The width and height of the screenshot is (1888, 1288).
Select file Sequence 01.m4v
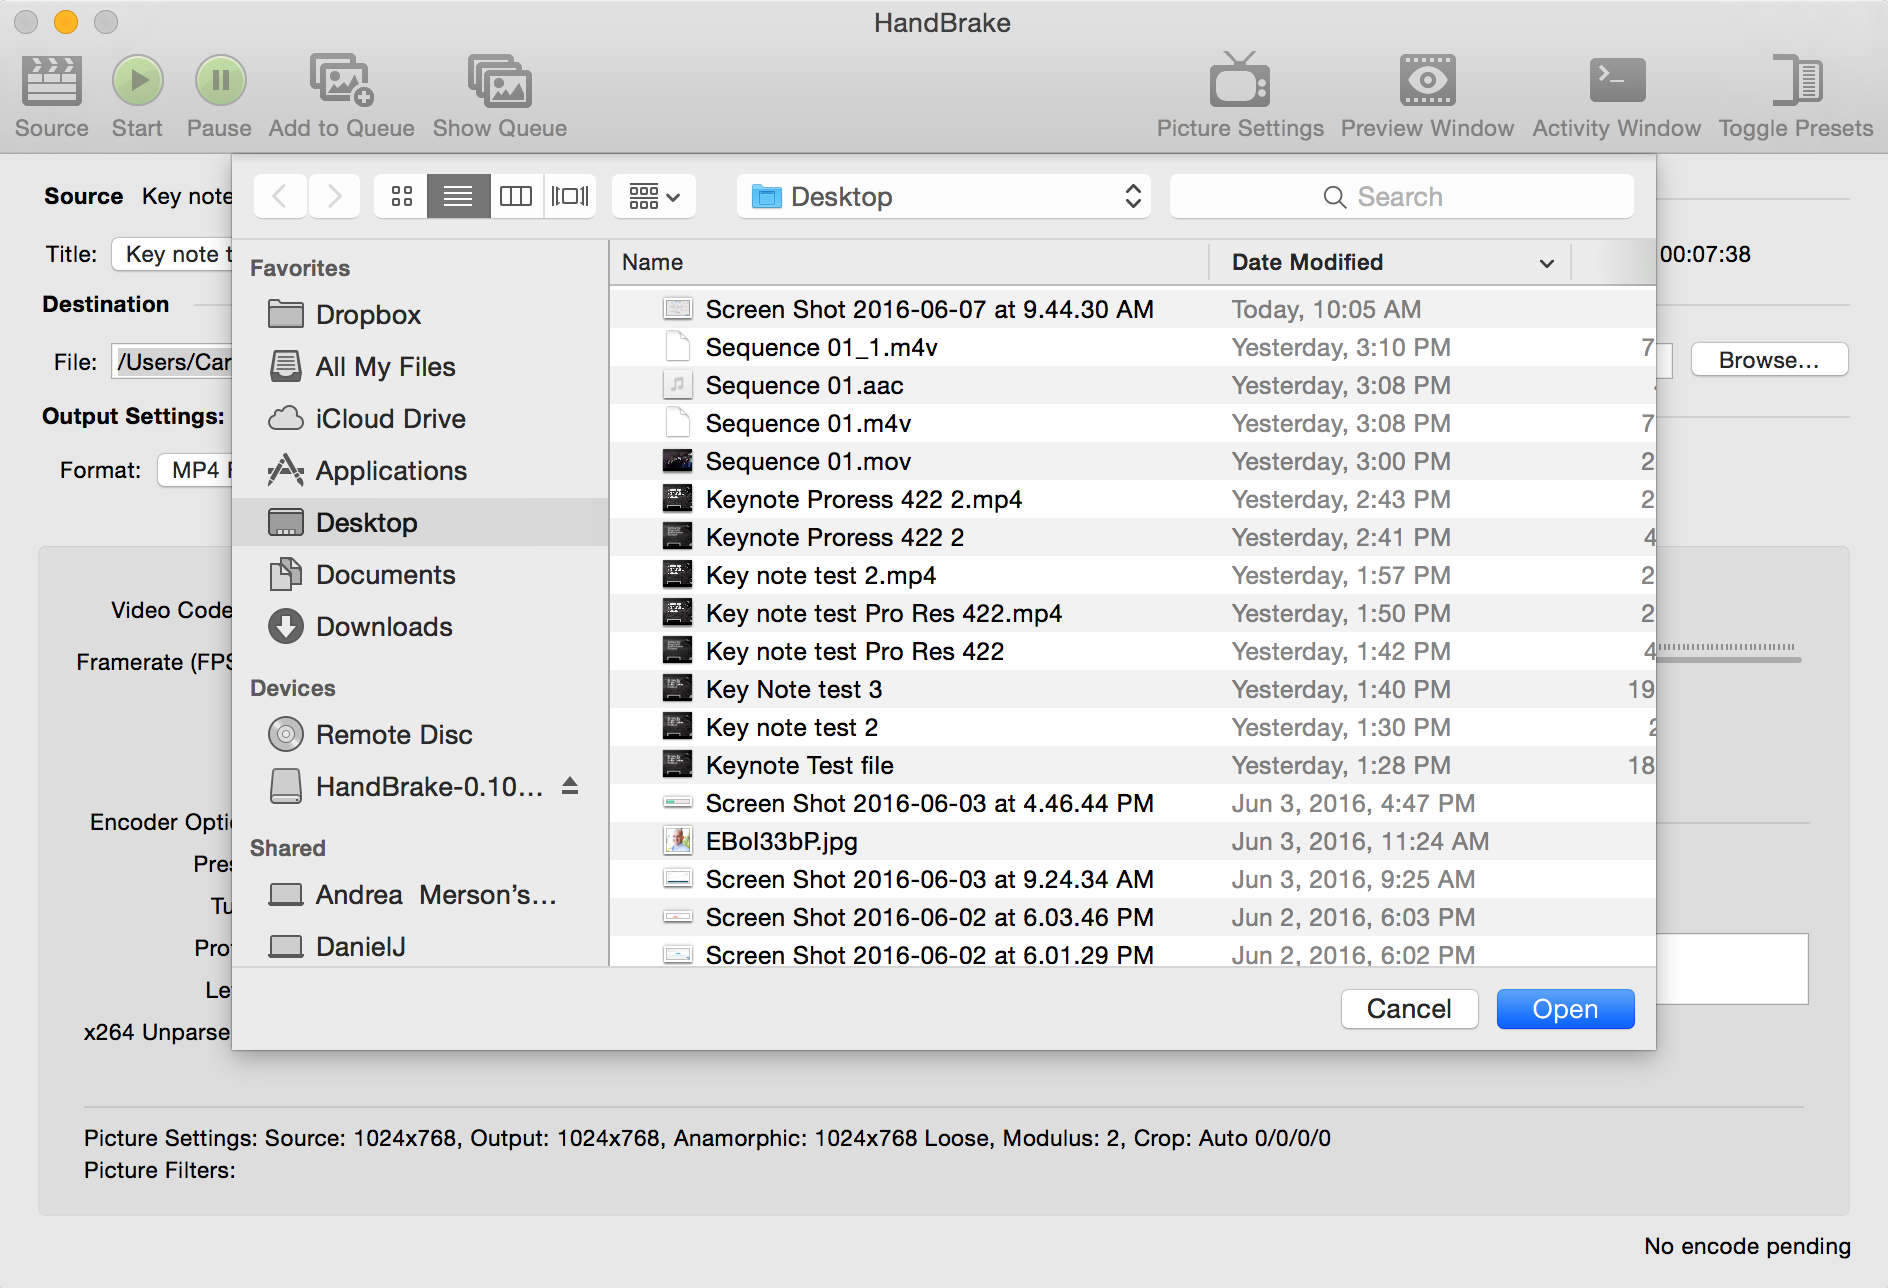[x=1132, y=423]
